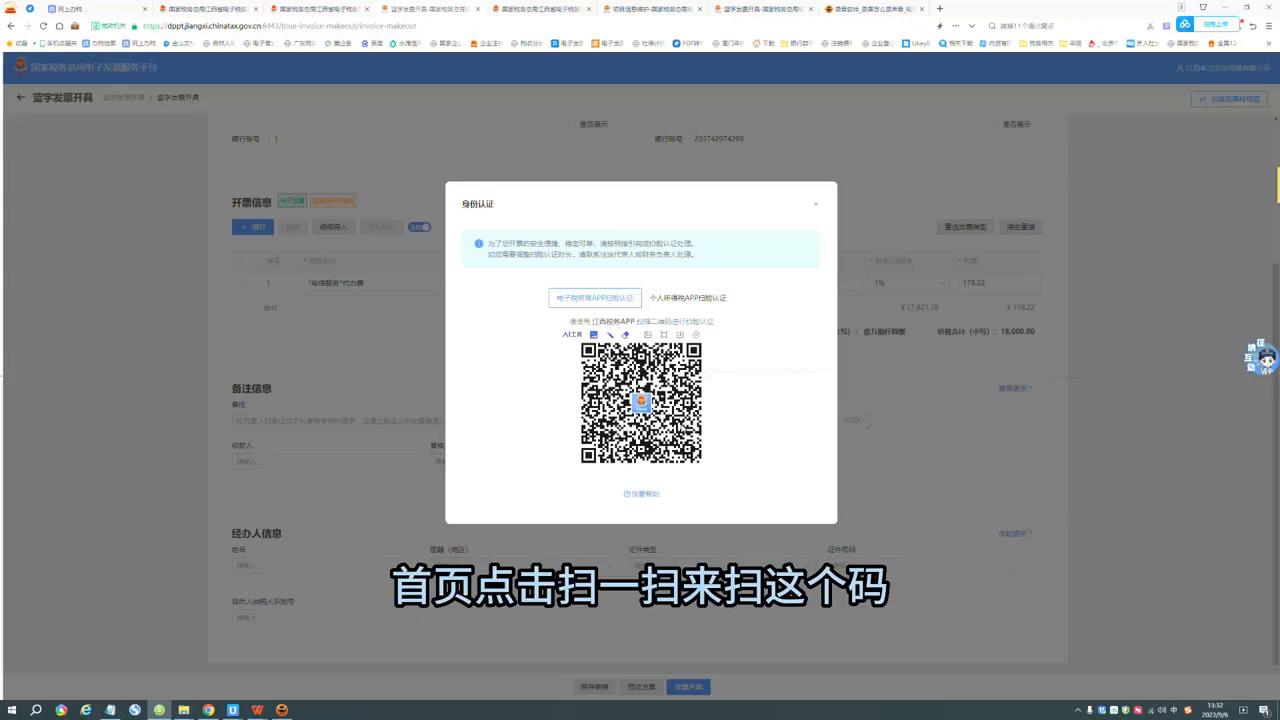This screenshot has height=720, width=1280.
Task: Select the first invoice row checkbox
Action: [x=243, y=283]
